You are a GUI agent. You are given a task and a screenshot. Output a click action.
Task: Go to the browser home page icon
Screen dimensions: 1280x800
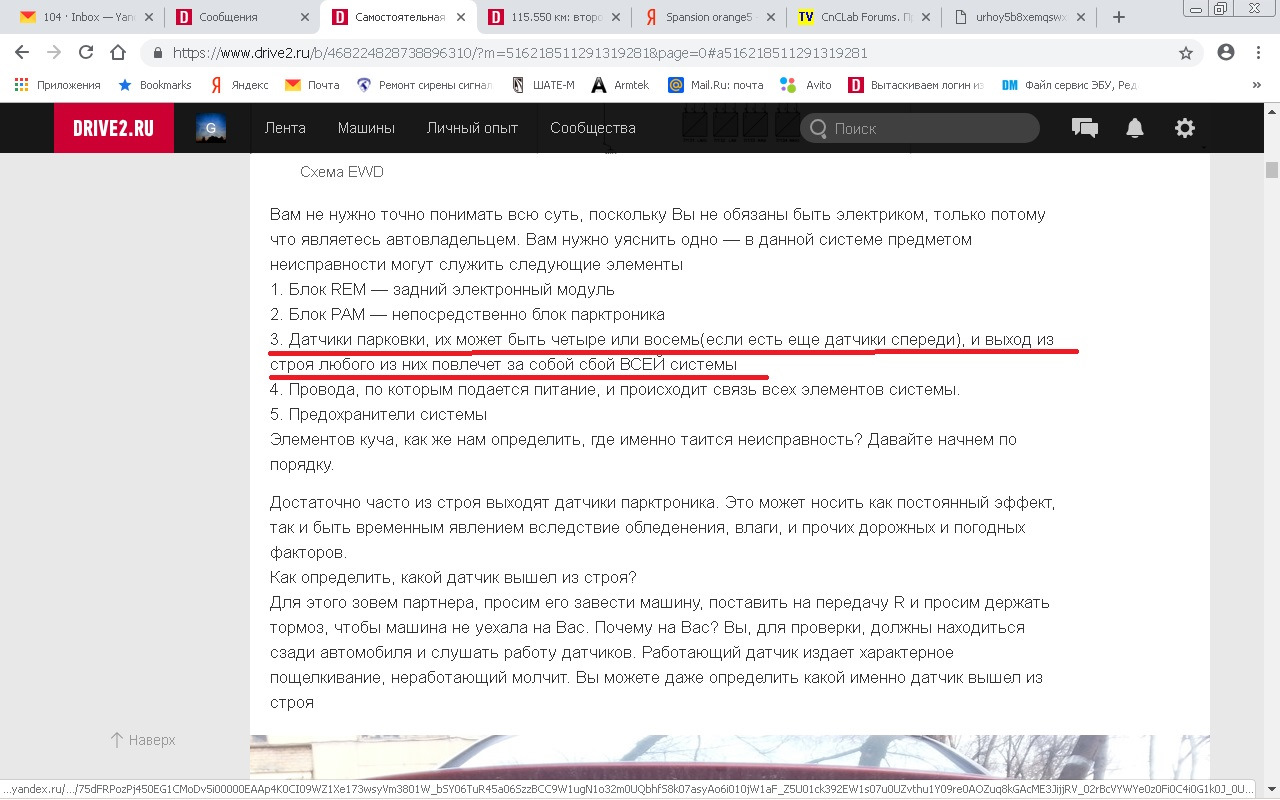tap(118, 53)
